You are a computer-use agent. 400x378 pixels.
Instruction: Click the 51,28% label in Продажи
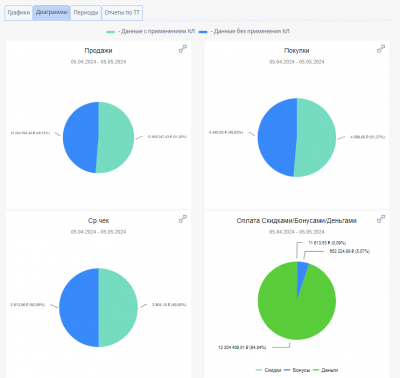click(167, 137)
